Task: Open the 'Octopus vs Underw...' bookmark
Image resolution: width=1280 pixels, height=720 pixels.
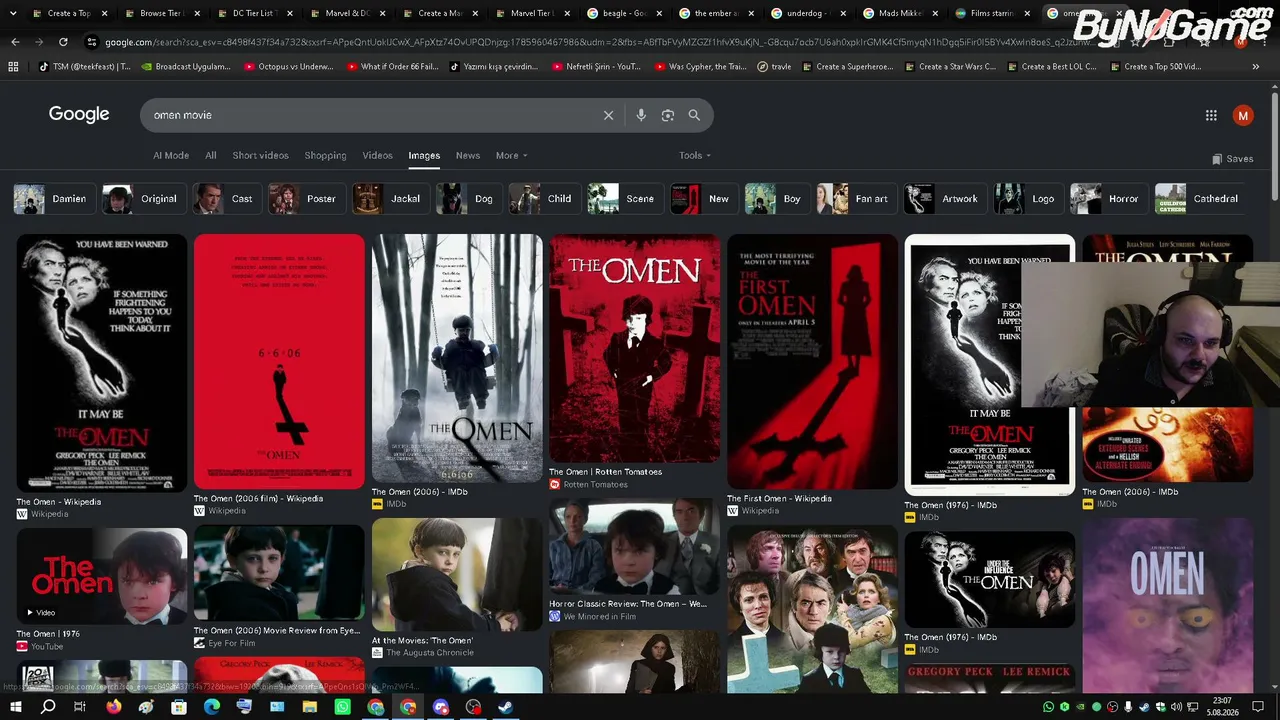Action: [288, 67]
